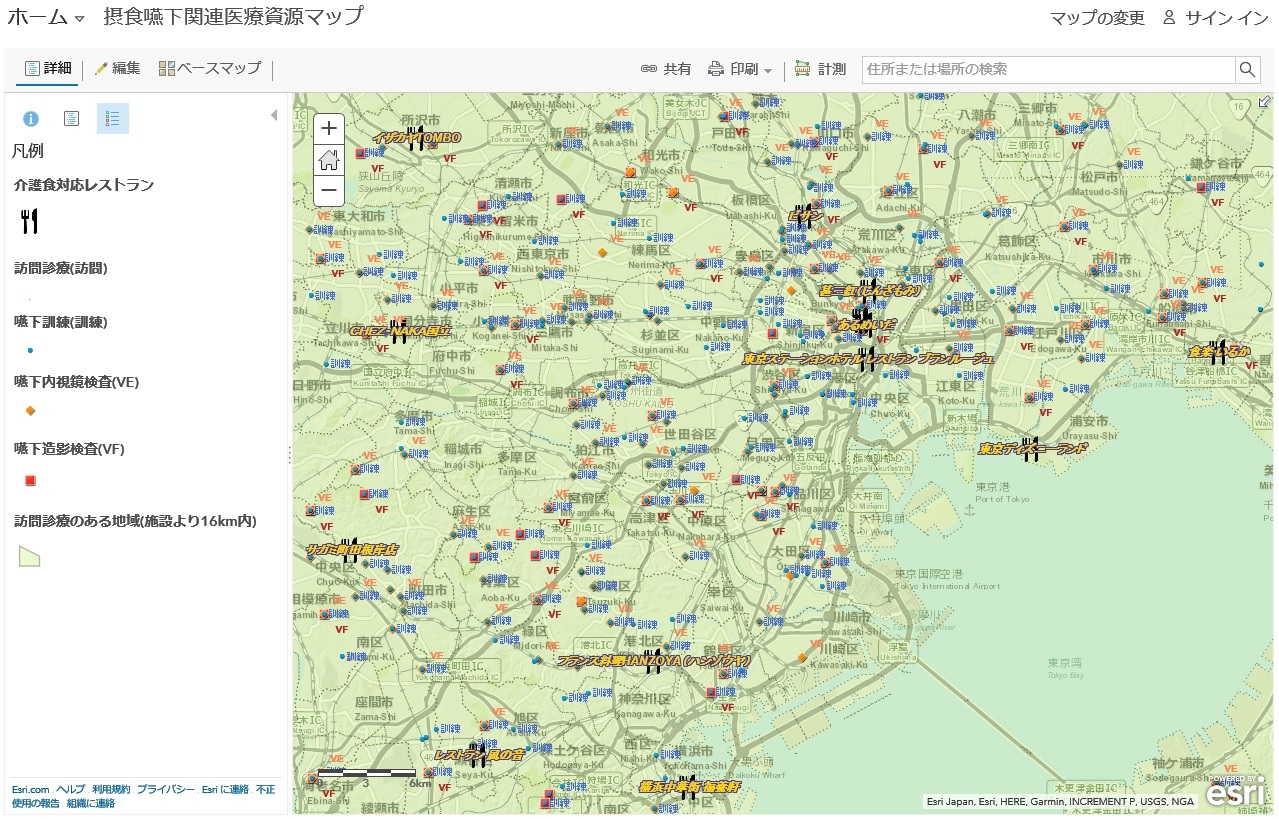The width and height of the screenshot is (1279, 819).
Task: Open the ベースマップ gallery
Action: pos(210,69)
